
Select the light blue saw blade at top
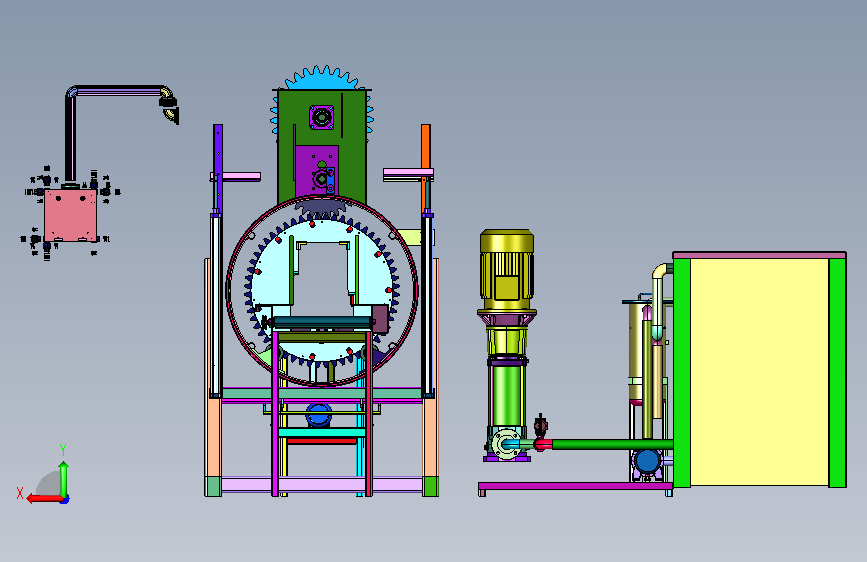[x=321, y=79]
